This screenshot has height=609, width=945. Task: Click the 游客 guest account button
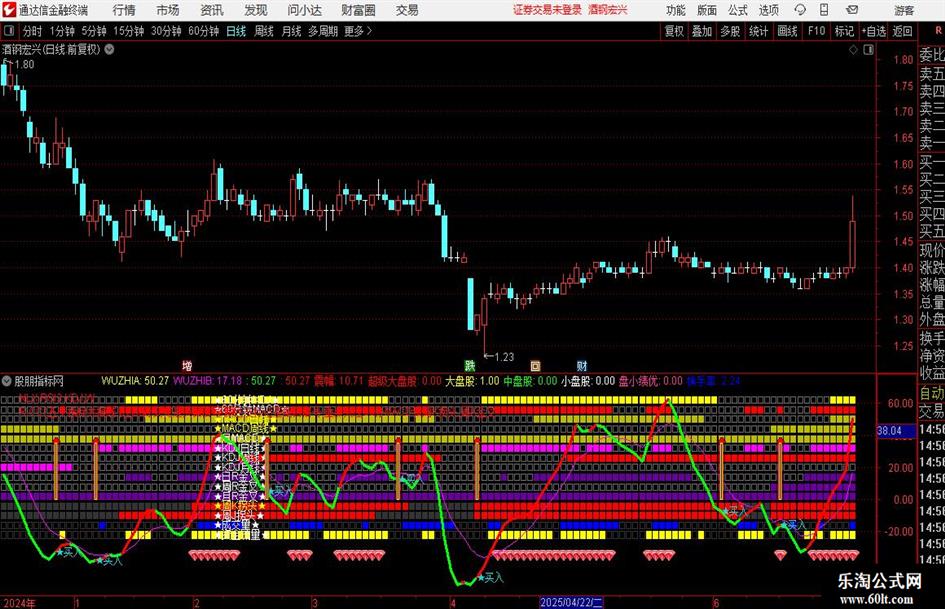(904, 10)
